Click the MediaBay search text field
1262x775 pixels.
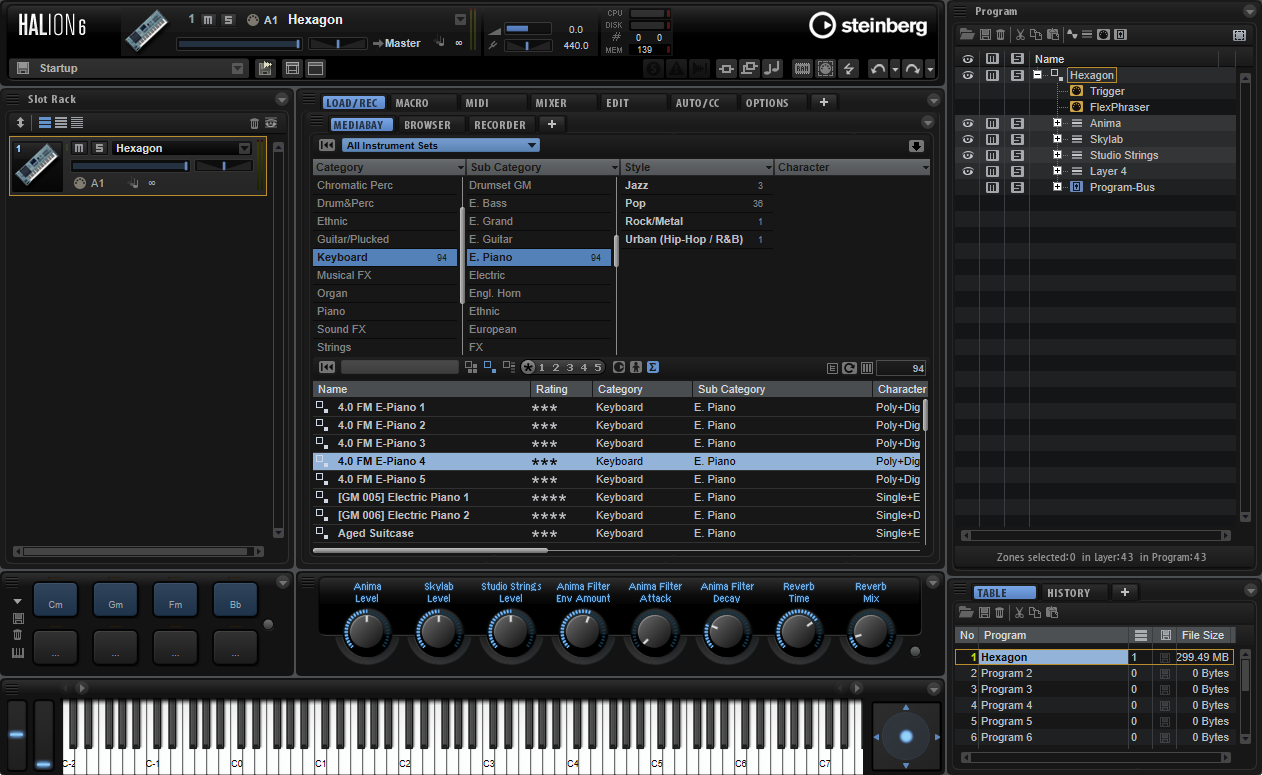400,367
